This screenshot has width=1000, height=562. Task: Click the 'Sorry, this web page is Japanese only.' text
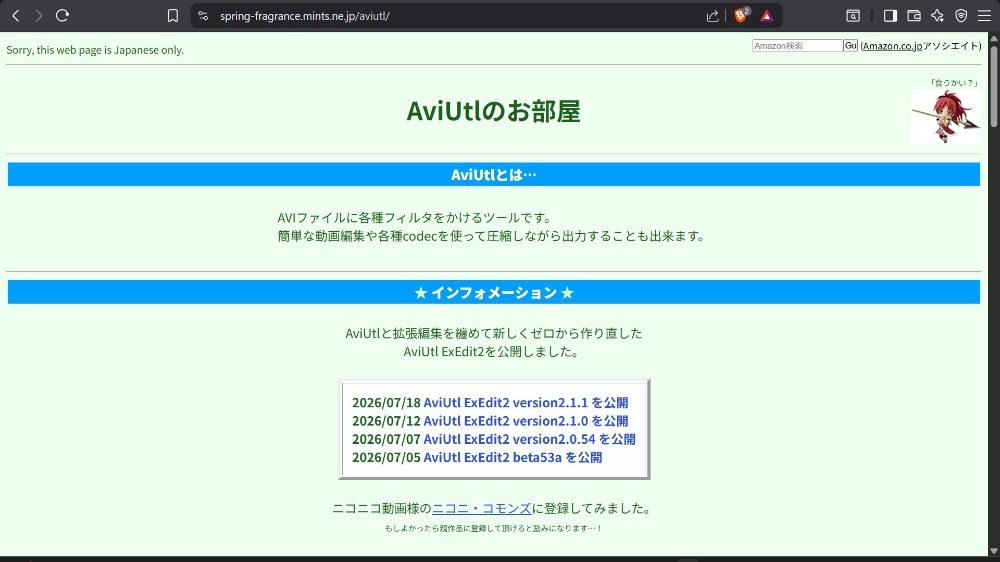[95, 50]
